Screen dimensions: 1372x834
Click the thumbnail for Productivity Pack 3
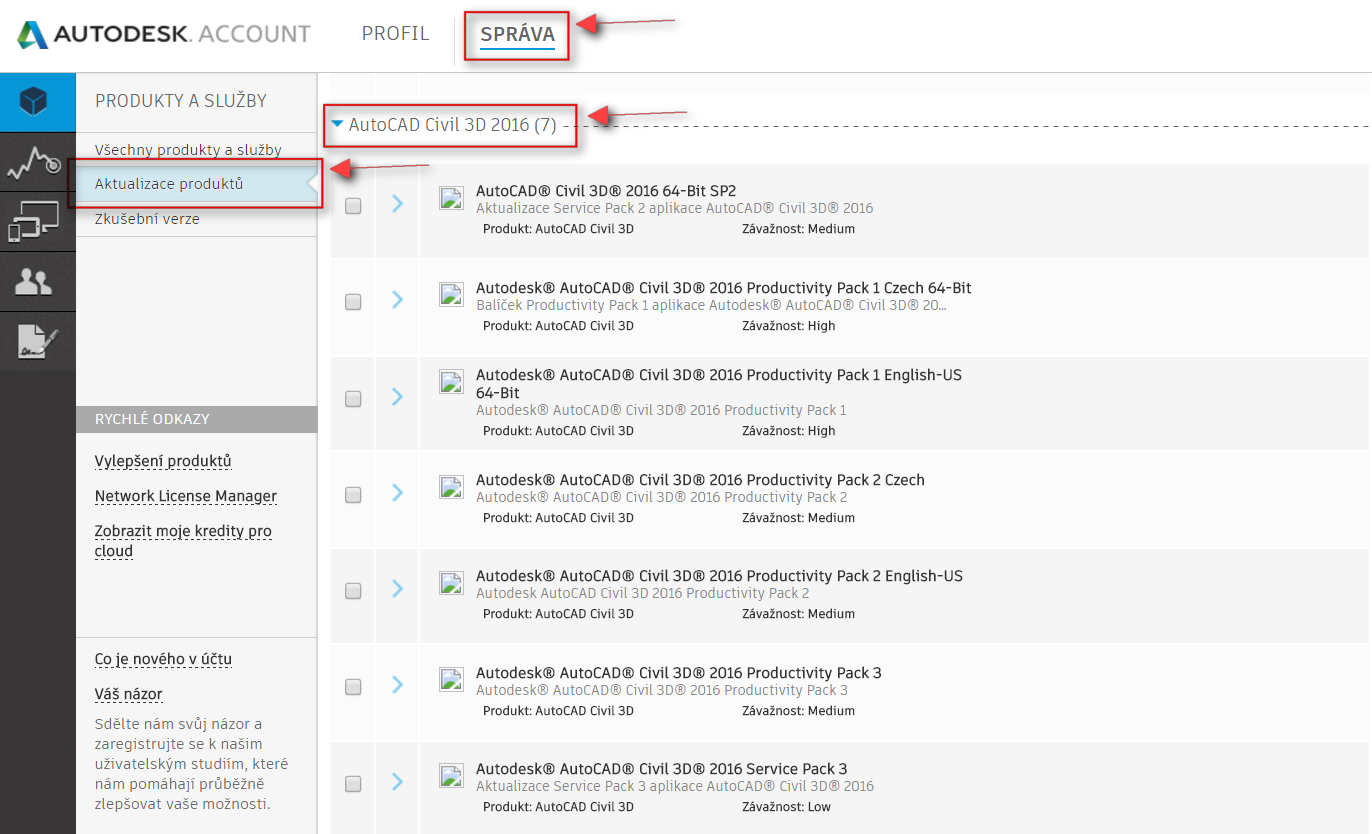click(x=452, y=679)
